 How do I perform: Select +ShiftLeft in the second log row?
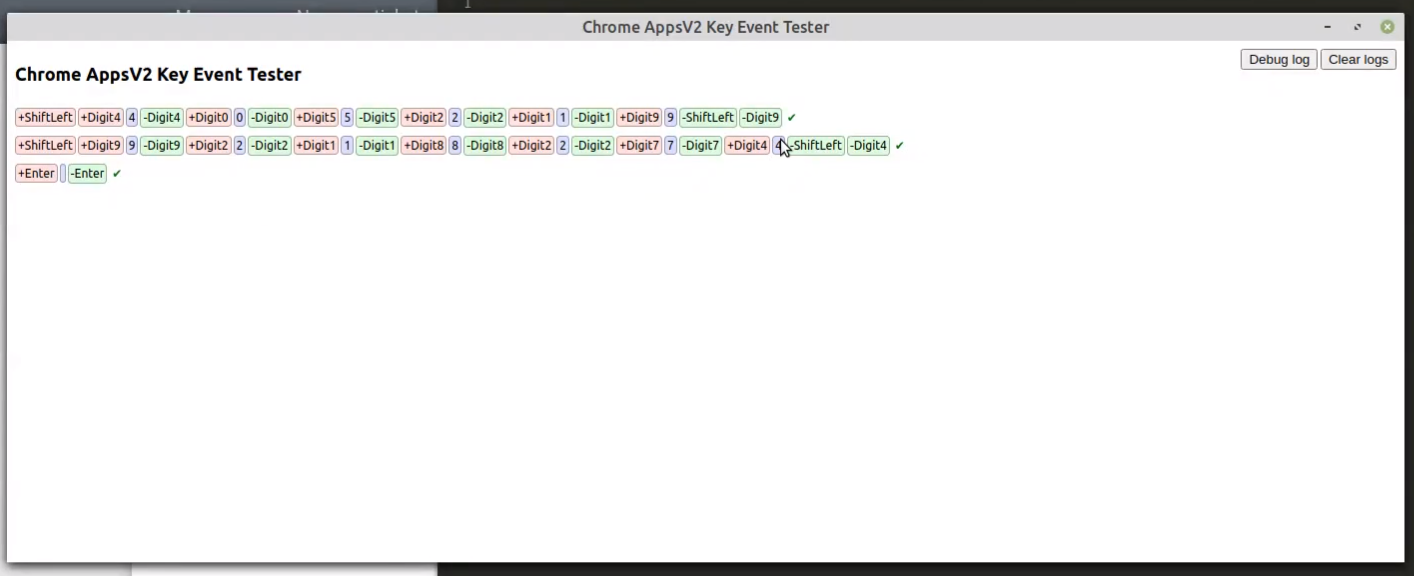point(45,145)
